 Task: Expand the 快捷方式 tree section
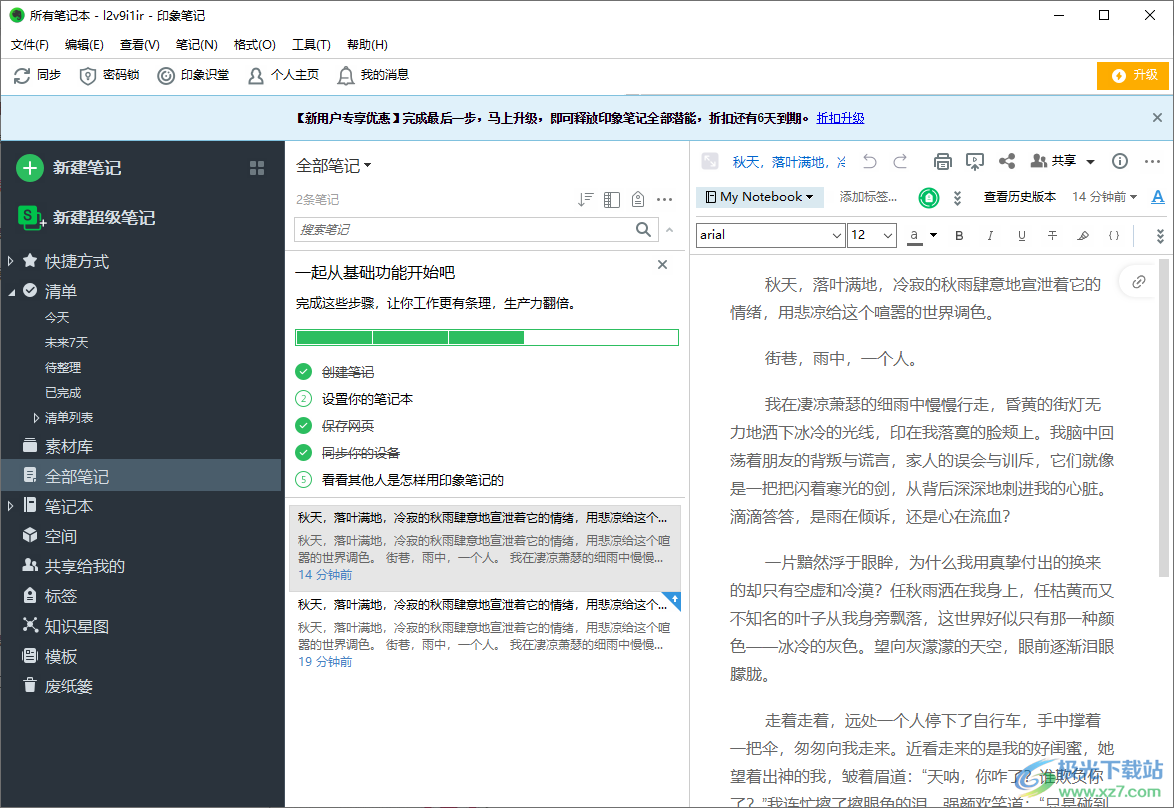(10, 261)
